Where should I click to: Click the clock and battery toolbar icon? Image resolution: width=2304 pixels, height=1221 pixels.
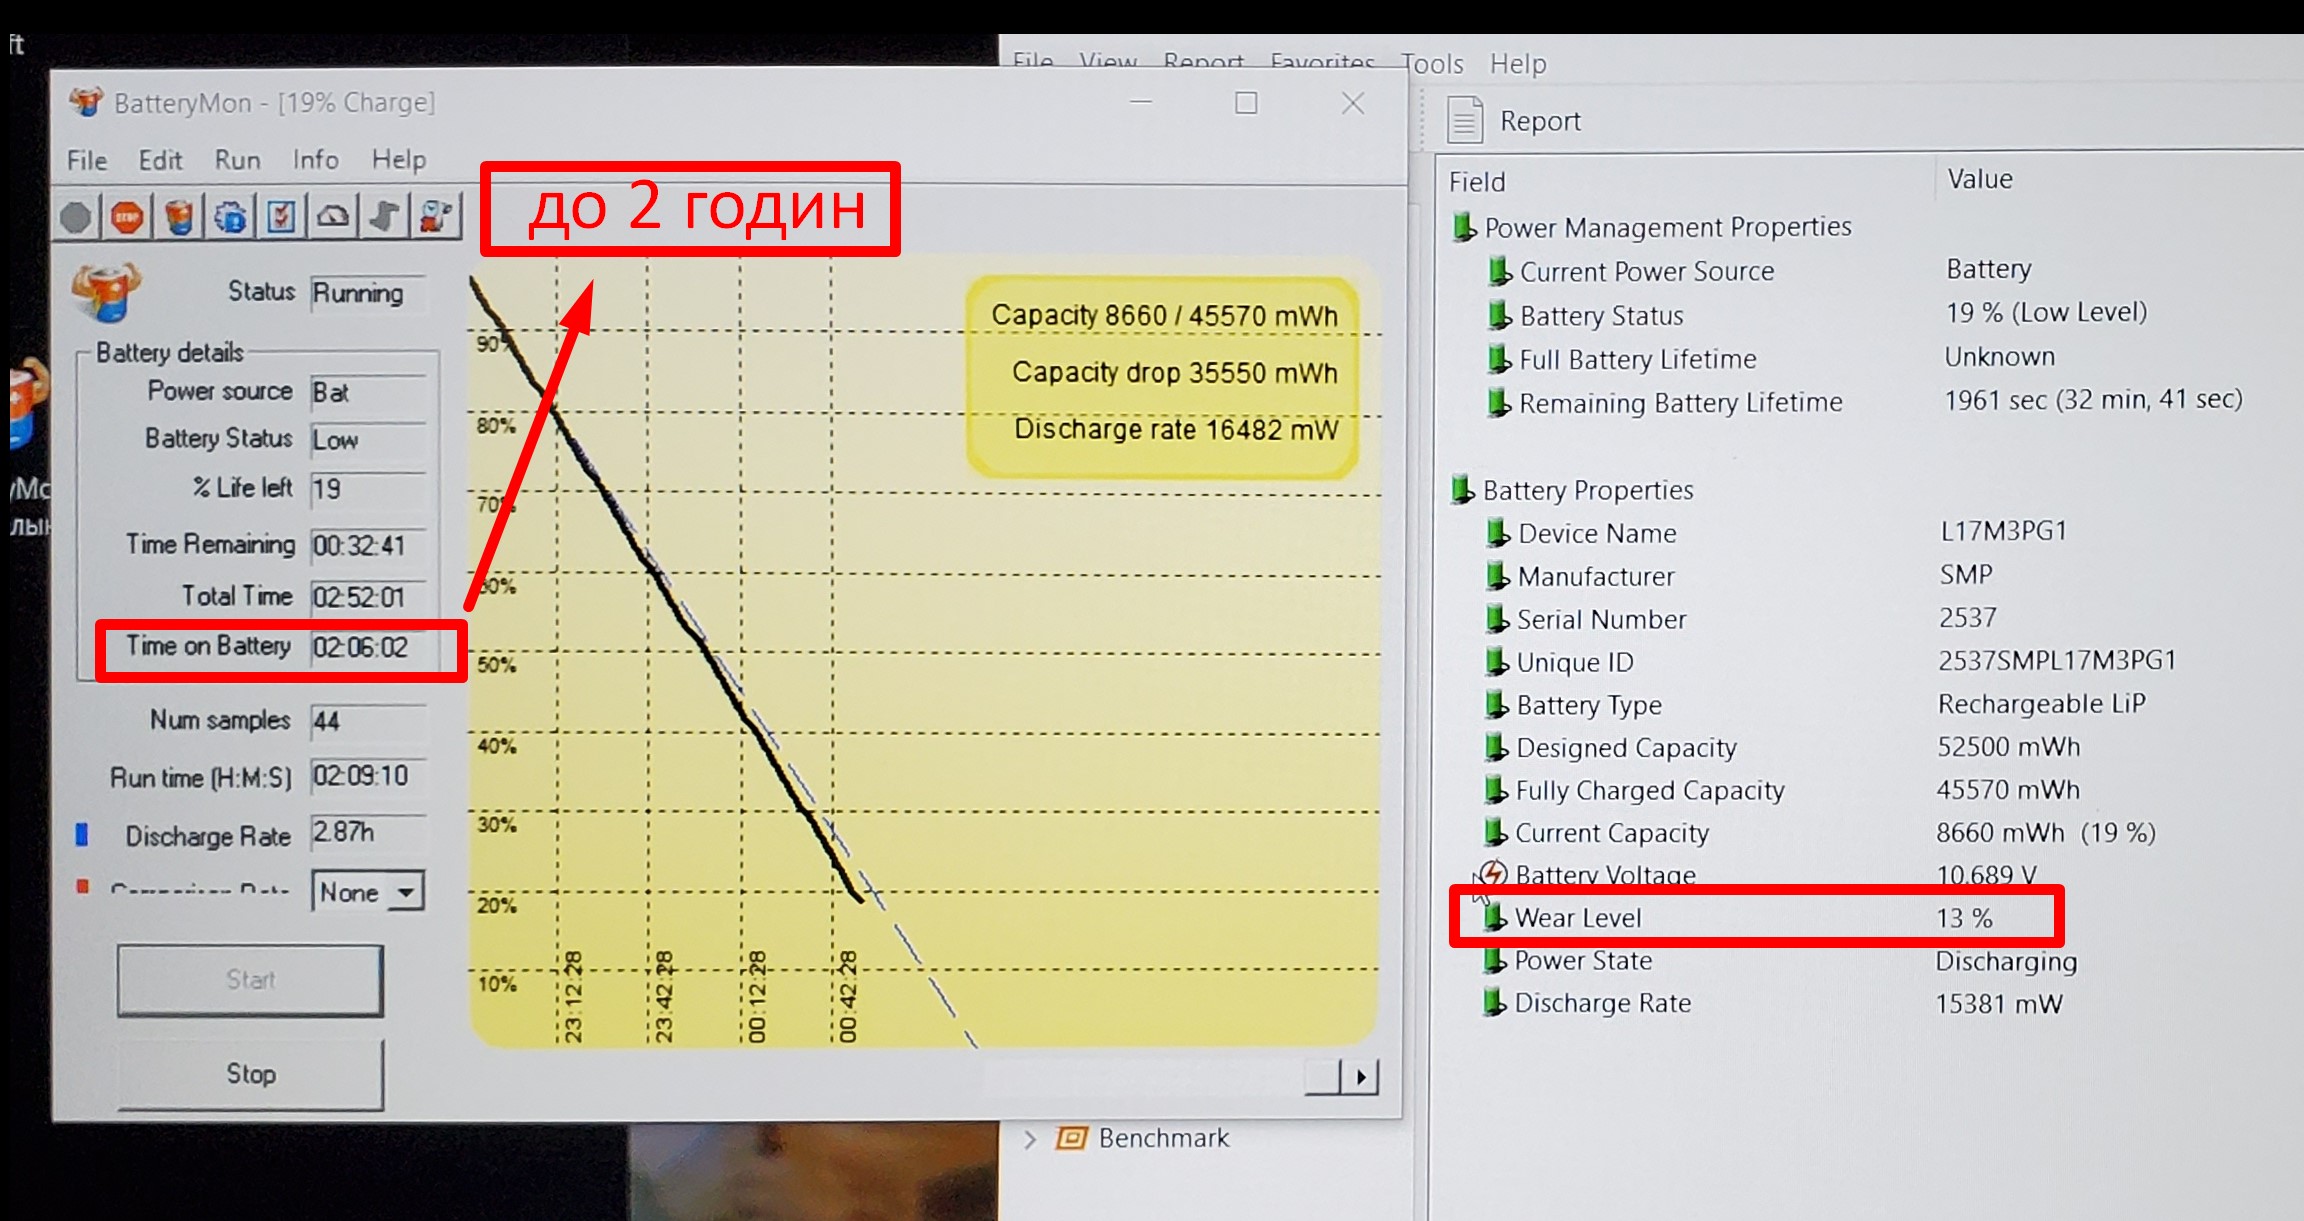click(436, 217)
